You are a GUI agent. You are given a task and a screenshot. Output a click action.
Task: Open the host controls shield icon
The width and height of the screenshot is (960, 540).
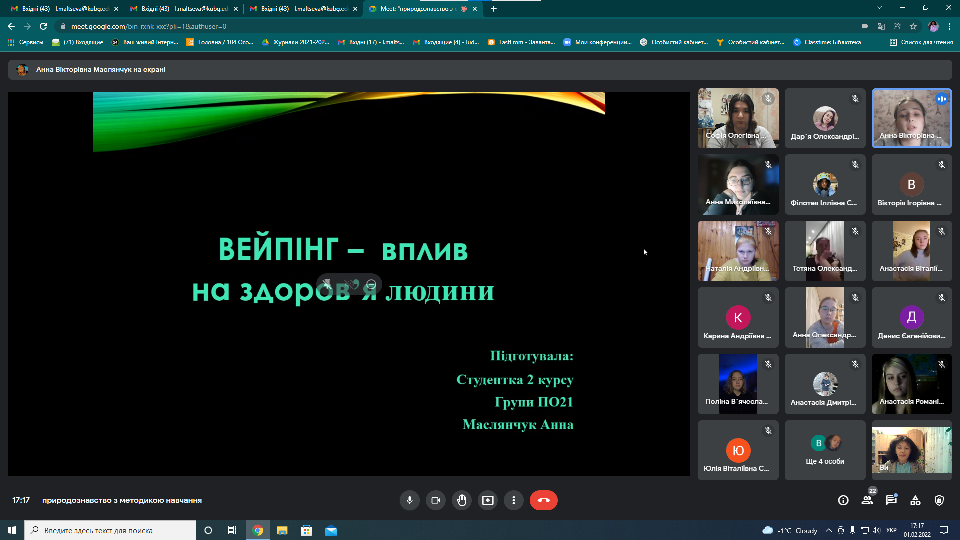(x=939, y=500)
